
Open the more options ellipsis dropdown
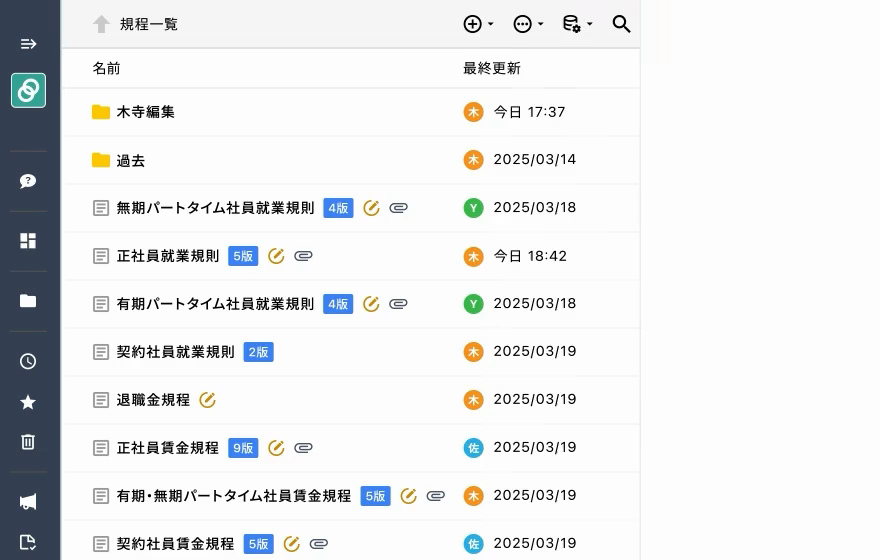[x=527, y=24]
